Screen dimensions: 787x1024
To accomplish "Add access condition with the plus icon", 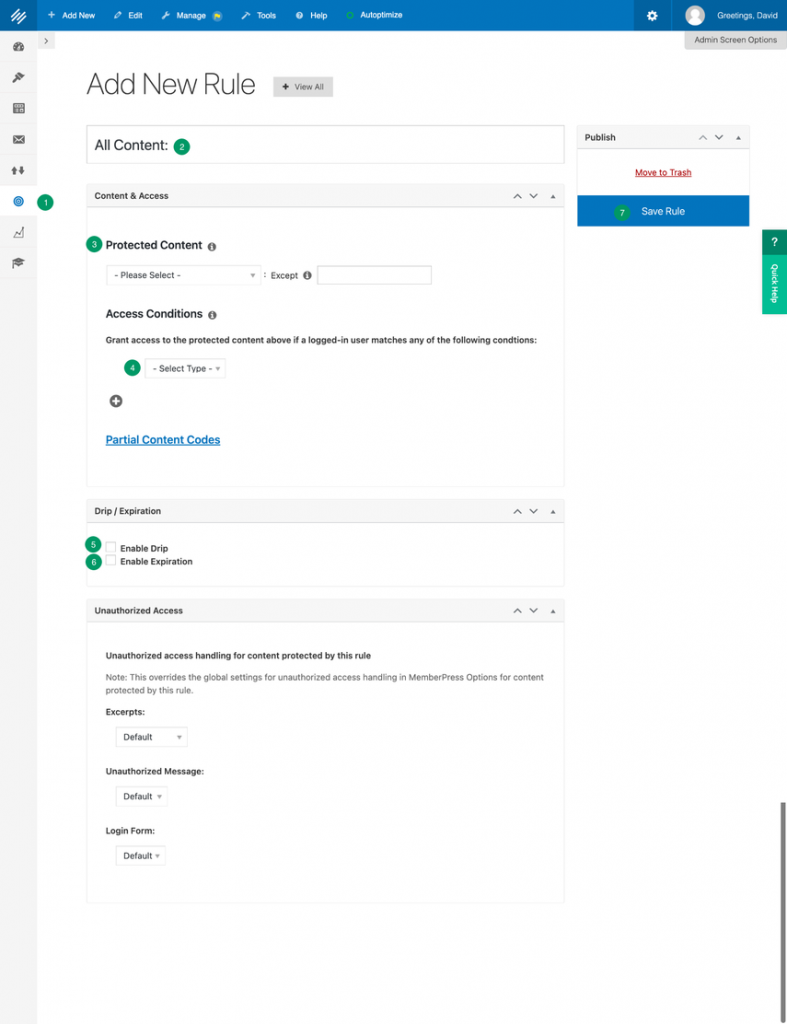I will pyautogui.click(x=116, y=401).
